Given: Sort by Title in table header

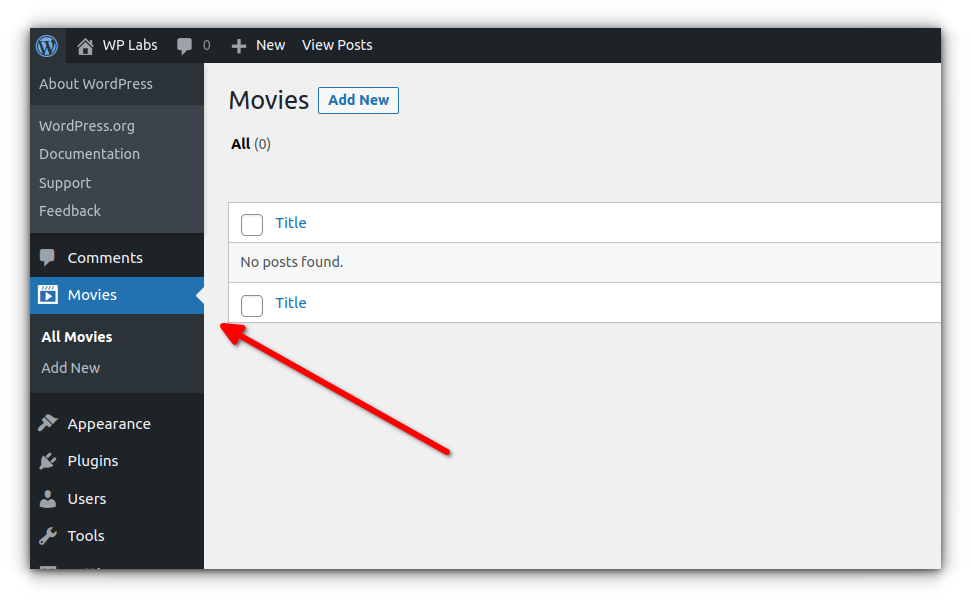Looking at the screenshot, I should click(291, 223).
